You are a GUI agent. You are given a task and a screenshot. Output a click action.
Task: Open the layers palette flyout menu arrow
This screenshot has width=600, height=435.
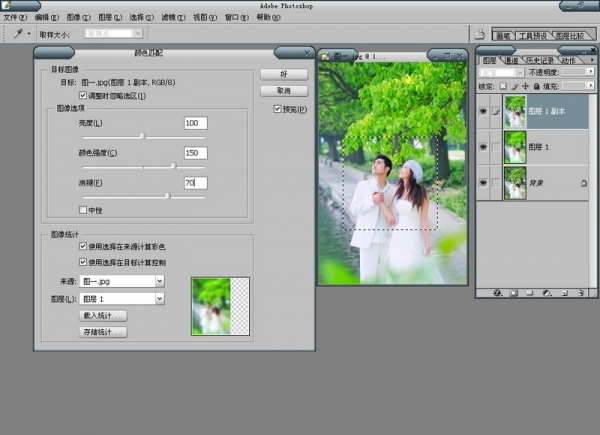click(592, 60)
